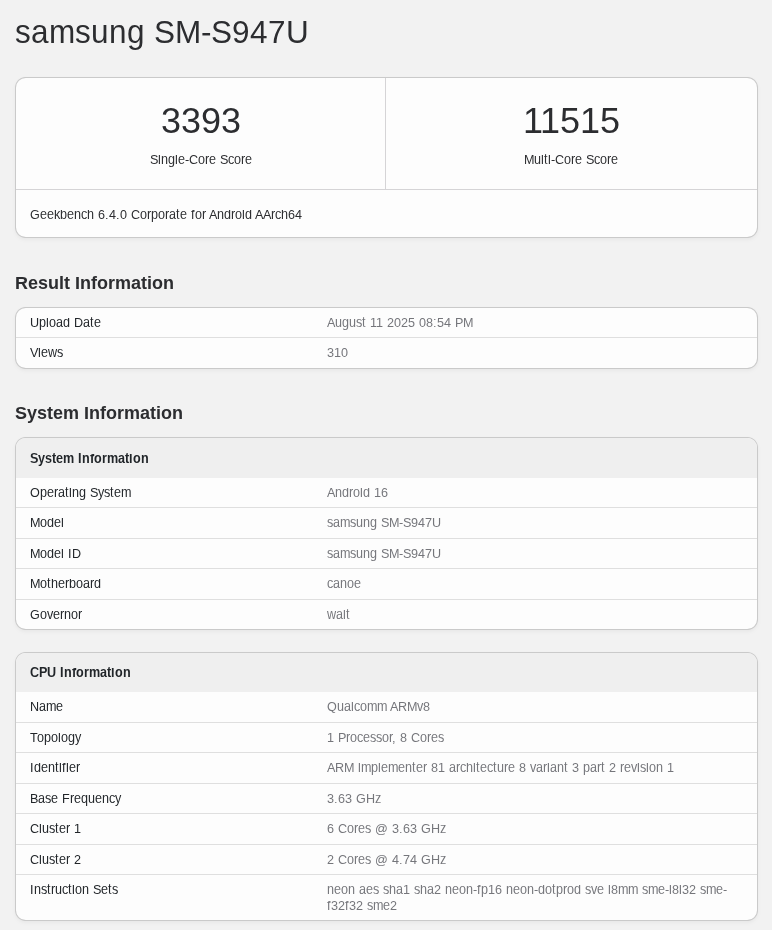The image size is (772, 930).
Task: Select the views count 310
Action: [337, 352]
